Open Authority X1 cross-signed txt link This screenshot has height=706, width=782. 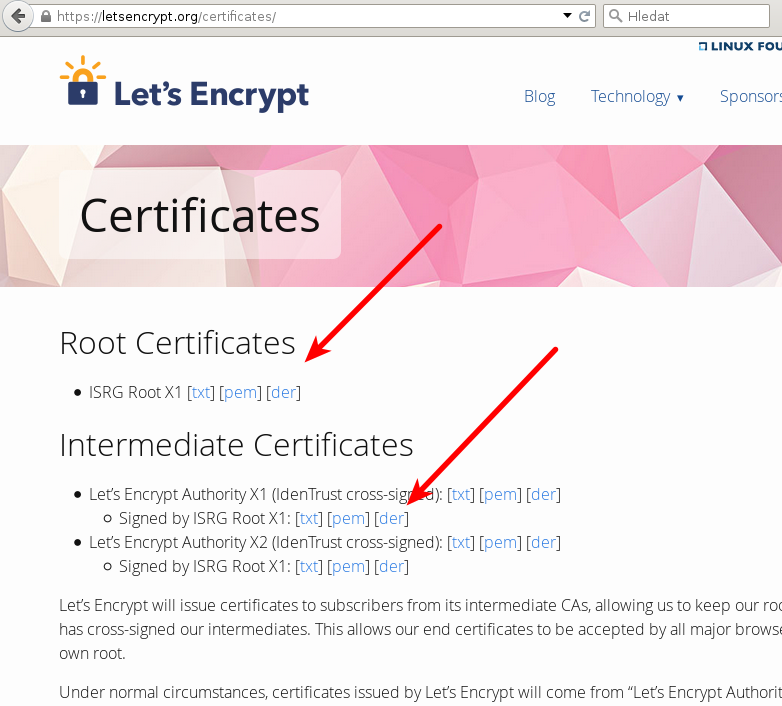(x=461, y=494)
